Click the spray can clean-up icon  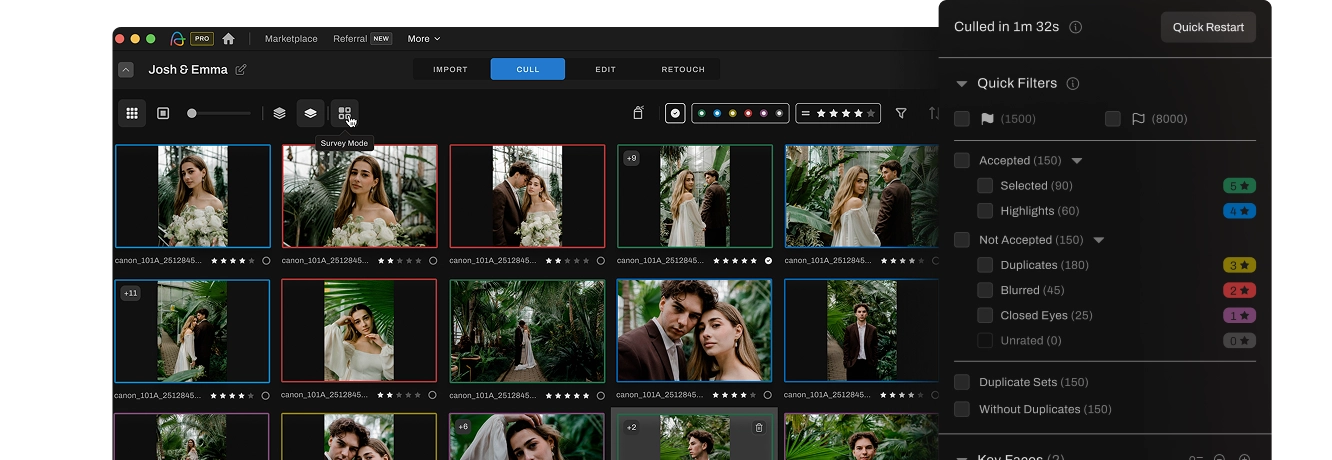pos(638,114)
